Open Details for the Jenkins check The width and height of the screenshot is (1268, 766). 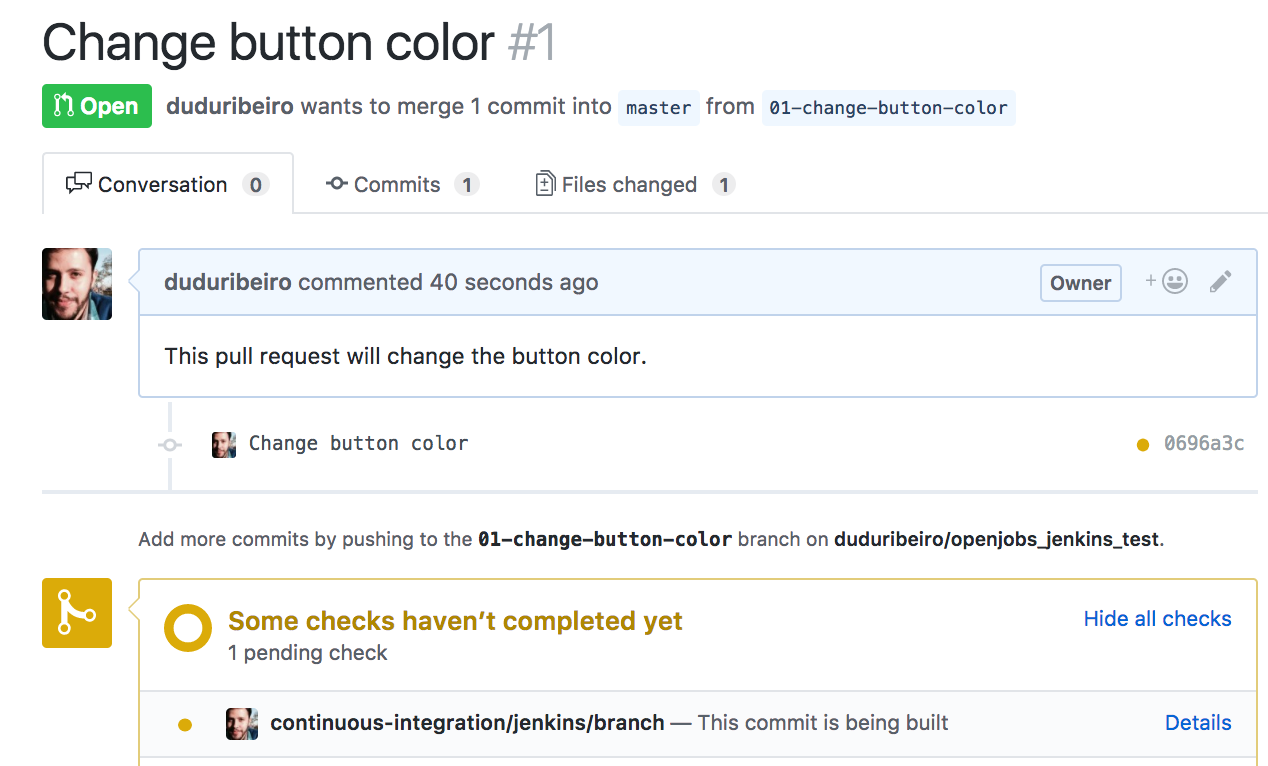pos(1198,723)
